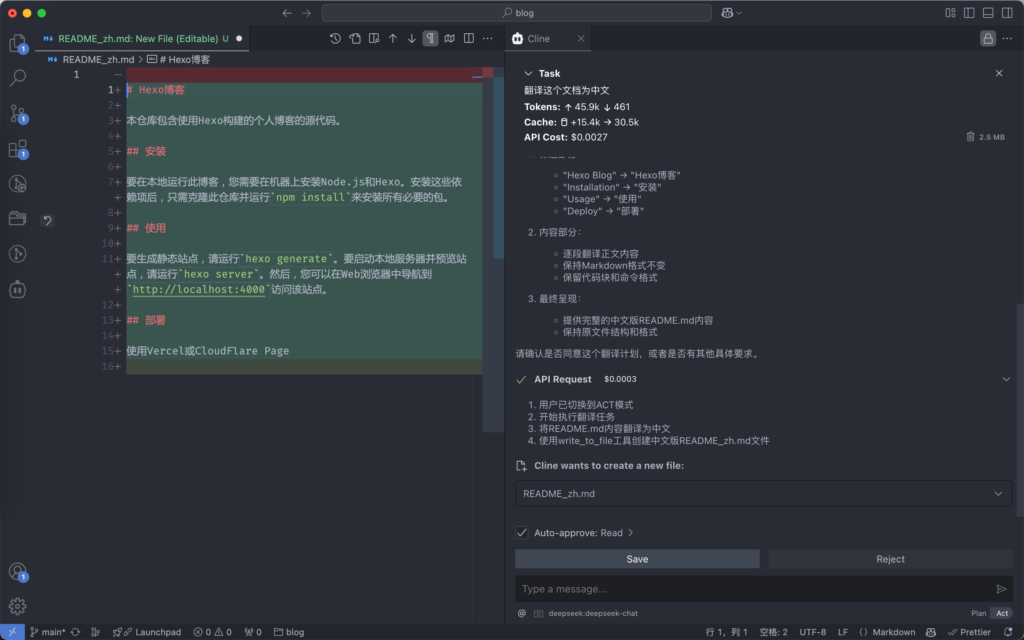
Task: Select the README_zh.md editor tab
Action: tap(142, 39)
